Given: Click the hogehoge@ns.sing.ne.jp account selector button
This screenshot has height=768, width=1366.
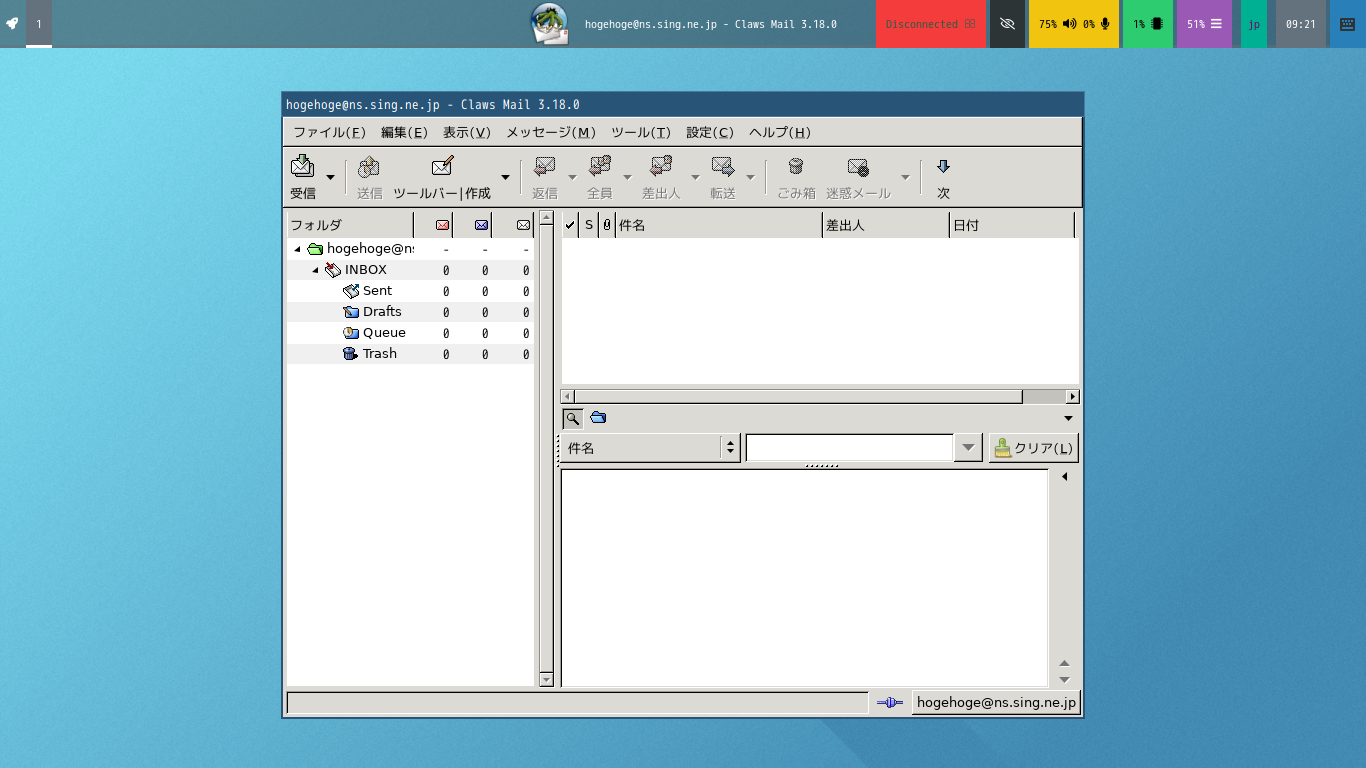Looking at the screenshot, I should [x=996, y=703].
